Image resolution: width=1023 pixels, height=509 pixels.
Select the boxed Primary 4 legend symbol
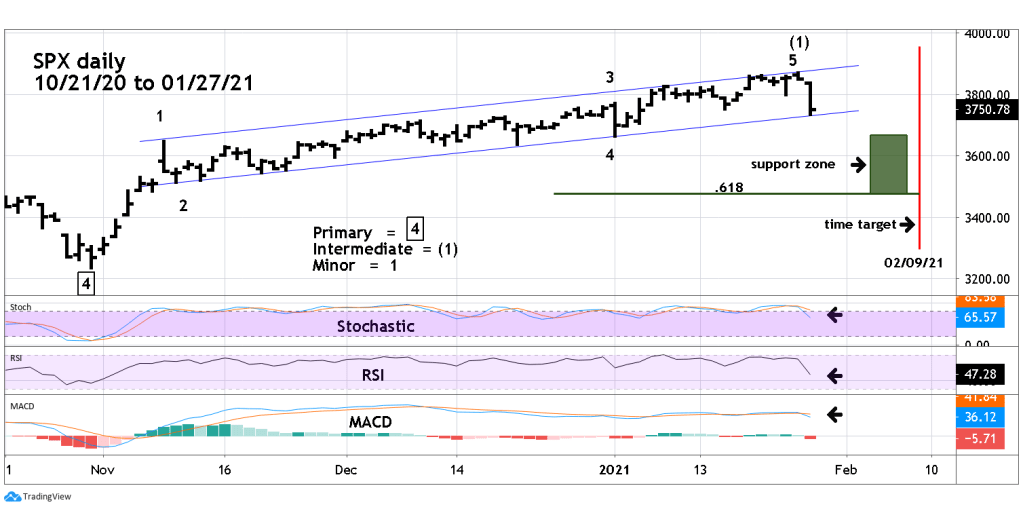tap(413, 232)
